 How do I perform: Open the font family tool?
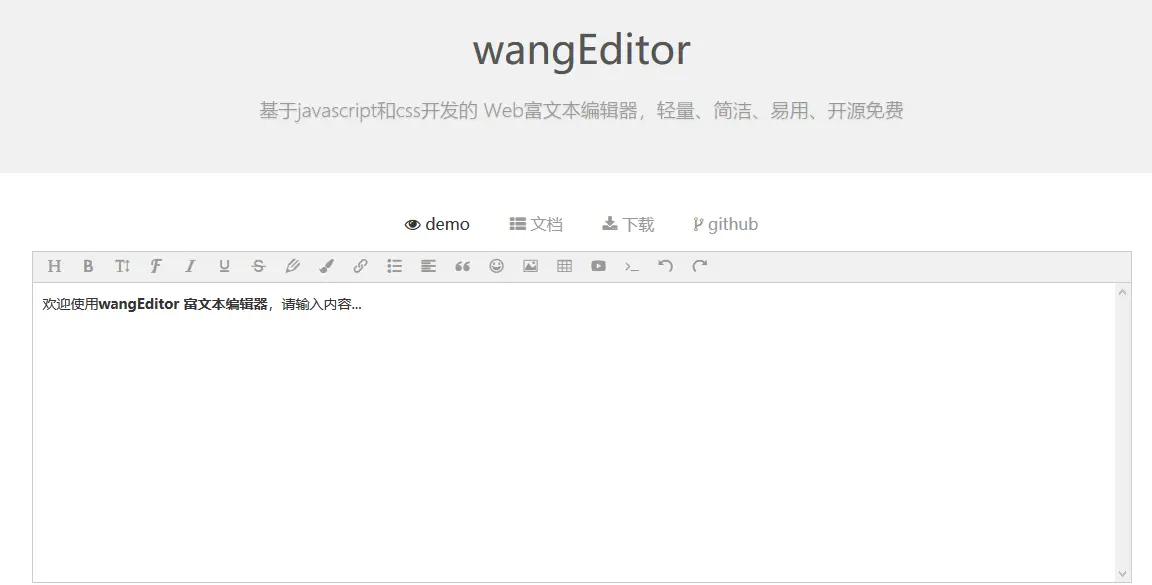[x=156, y=266]
